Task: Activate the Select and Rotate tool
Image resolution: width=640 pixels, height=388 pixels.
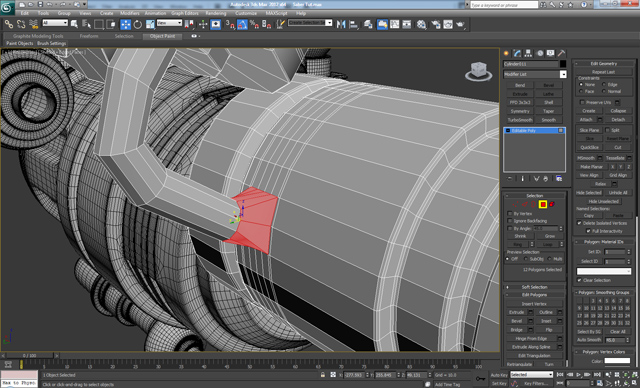Action: (138, 24)
